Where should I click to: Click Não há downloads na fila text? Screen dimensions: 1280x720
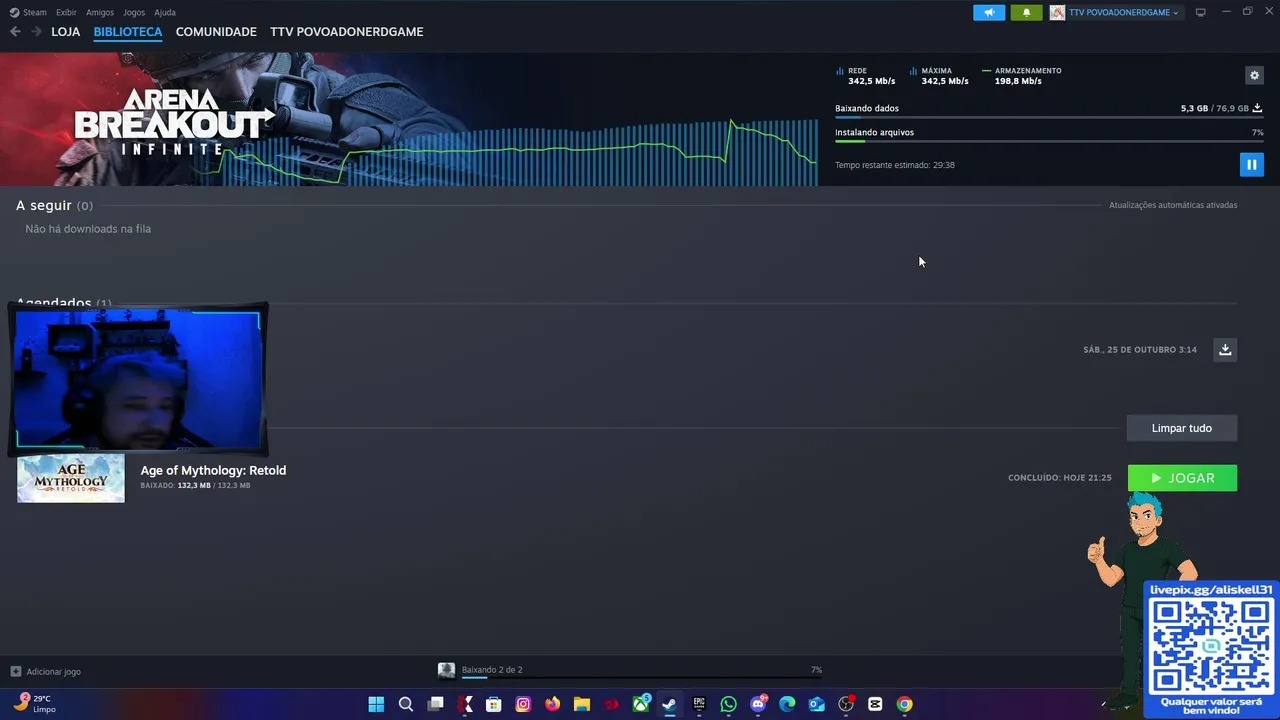pos(88,229)
